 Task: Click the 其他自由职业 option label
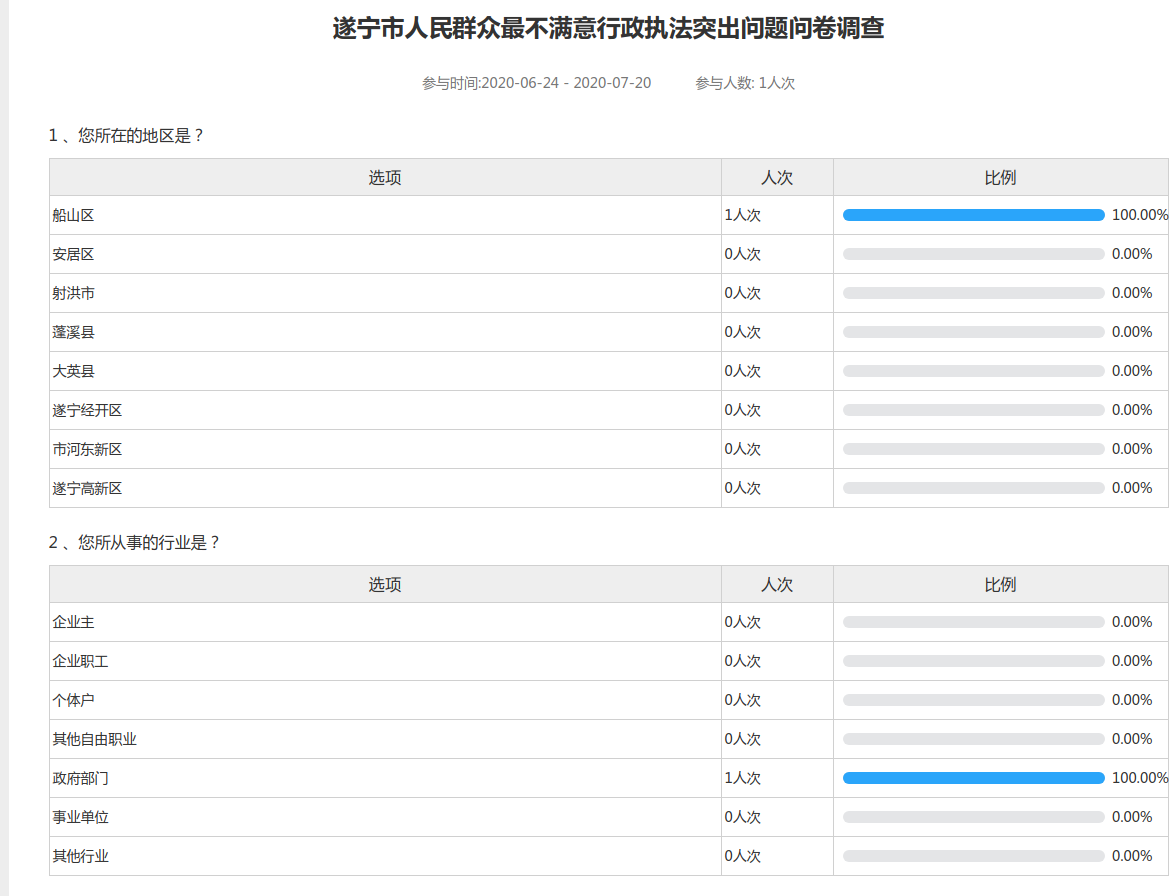click(x=94, y=739)
